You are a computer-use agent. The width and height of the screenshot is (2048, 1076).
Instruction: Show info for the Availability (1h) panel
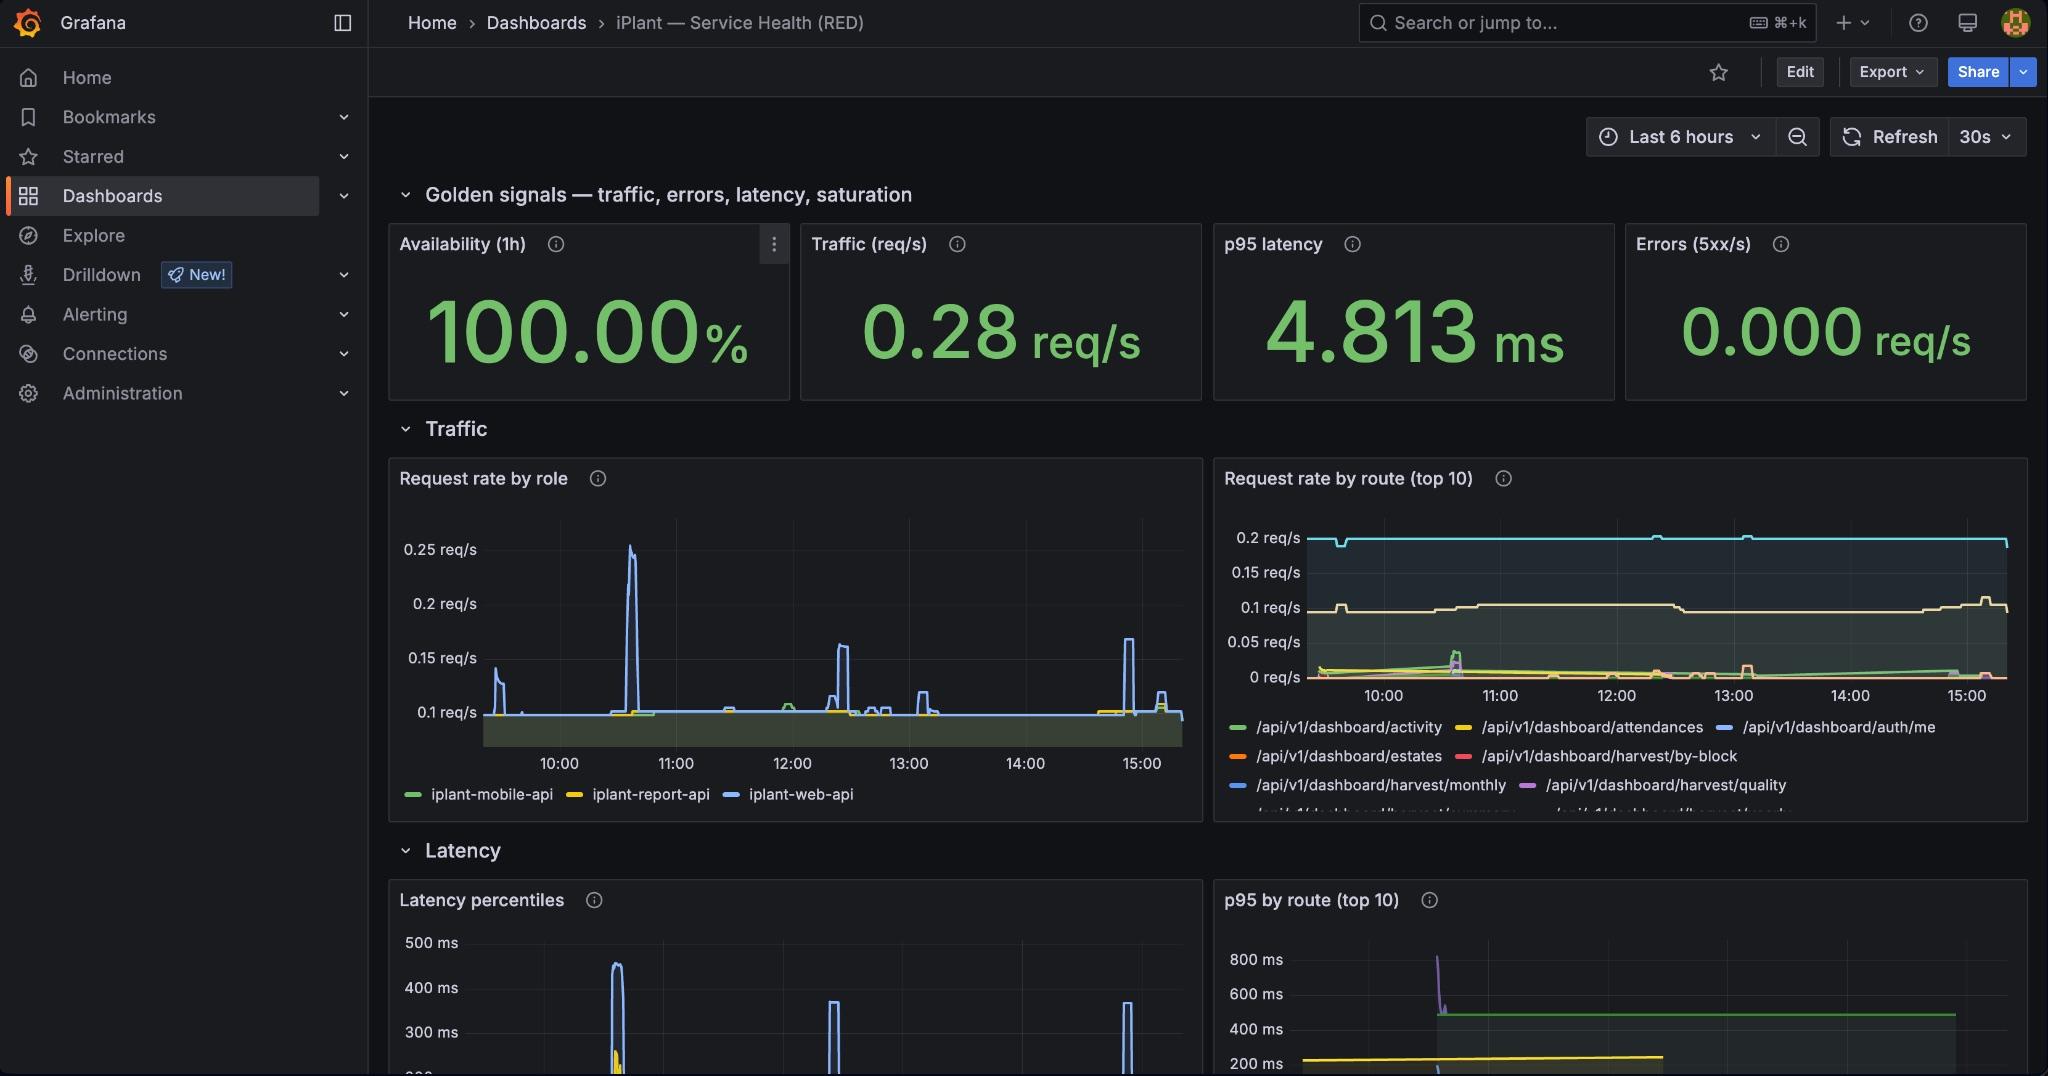coord(556,244)
